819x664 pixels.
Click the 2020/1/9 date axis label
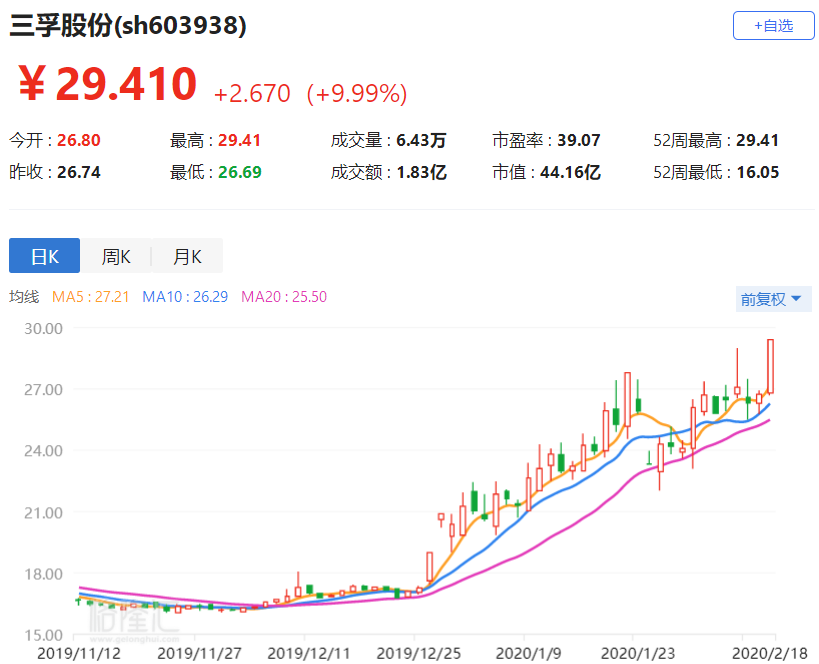click(528, 653)
